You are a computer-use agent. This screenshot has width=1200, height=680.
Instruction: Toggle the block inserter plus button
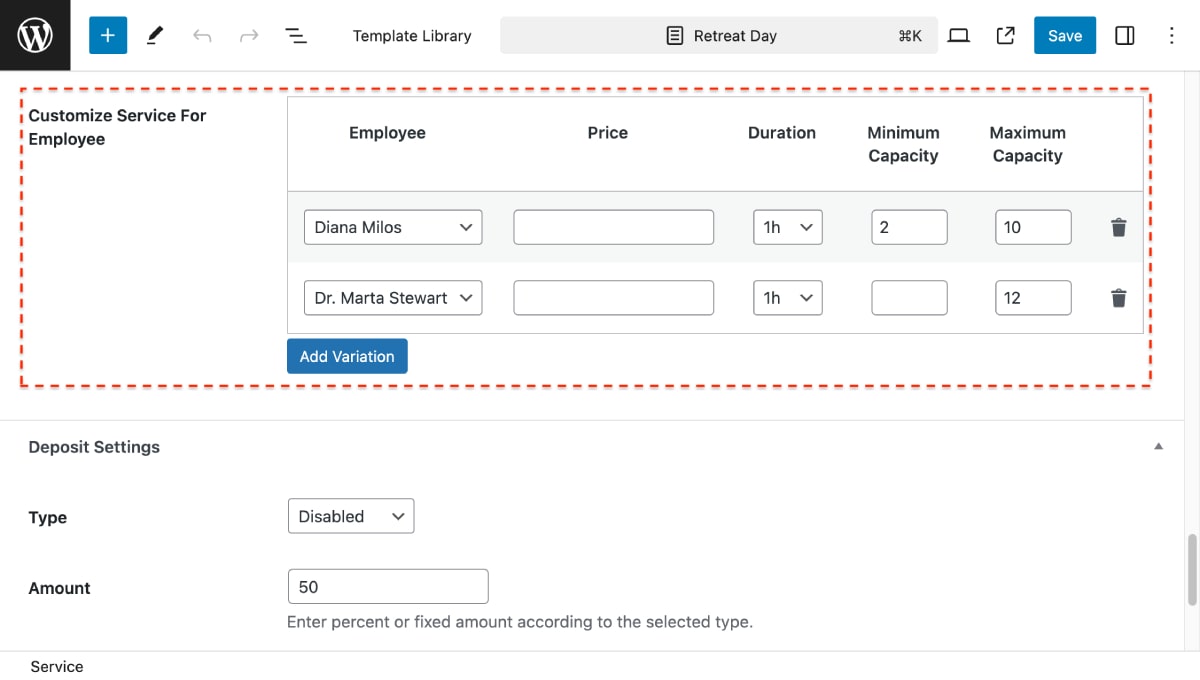click(x=108, y=35)
